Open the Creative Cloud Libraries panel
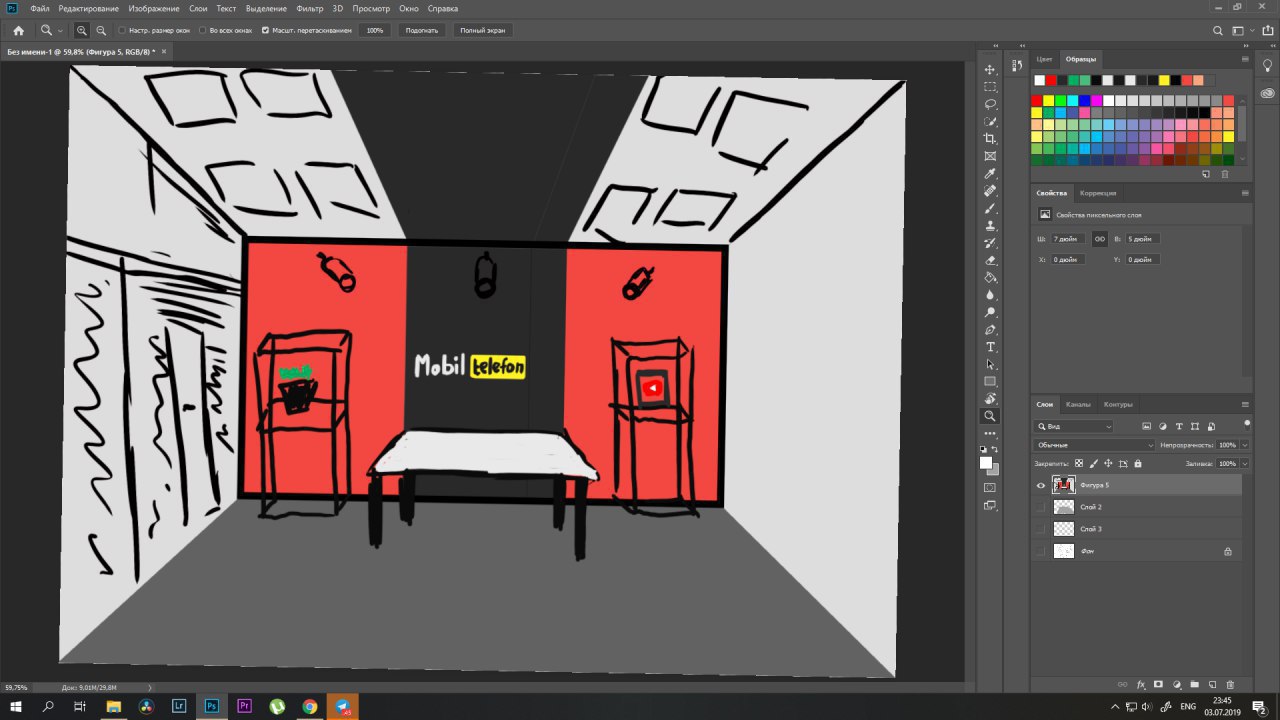The width and height of the screenshot is (1280, 720). pyautogui.click(x=1268, y=92)
